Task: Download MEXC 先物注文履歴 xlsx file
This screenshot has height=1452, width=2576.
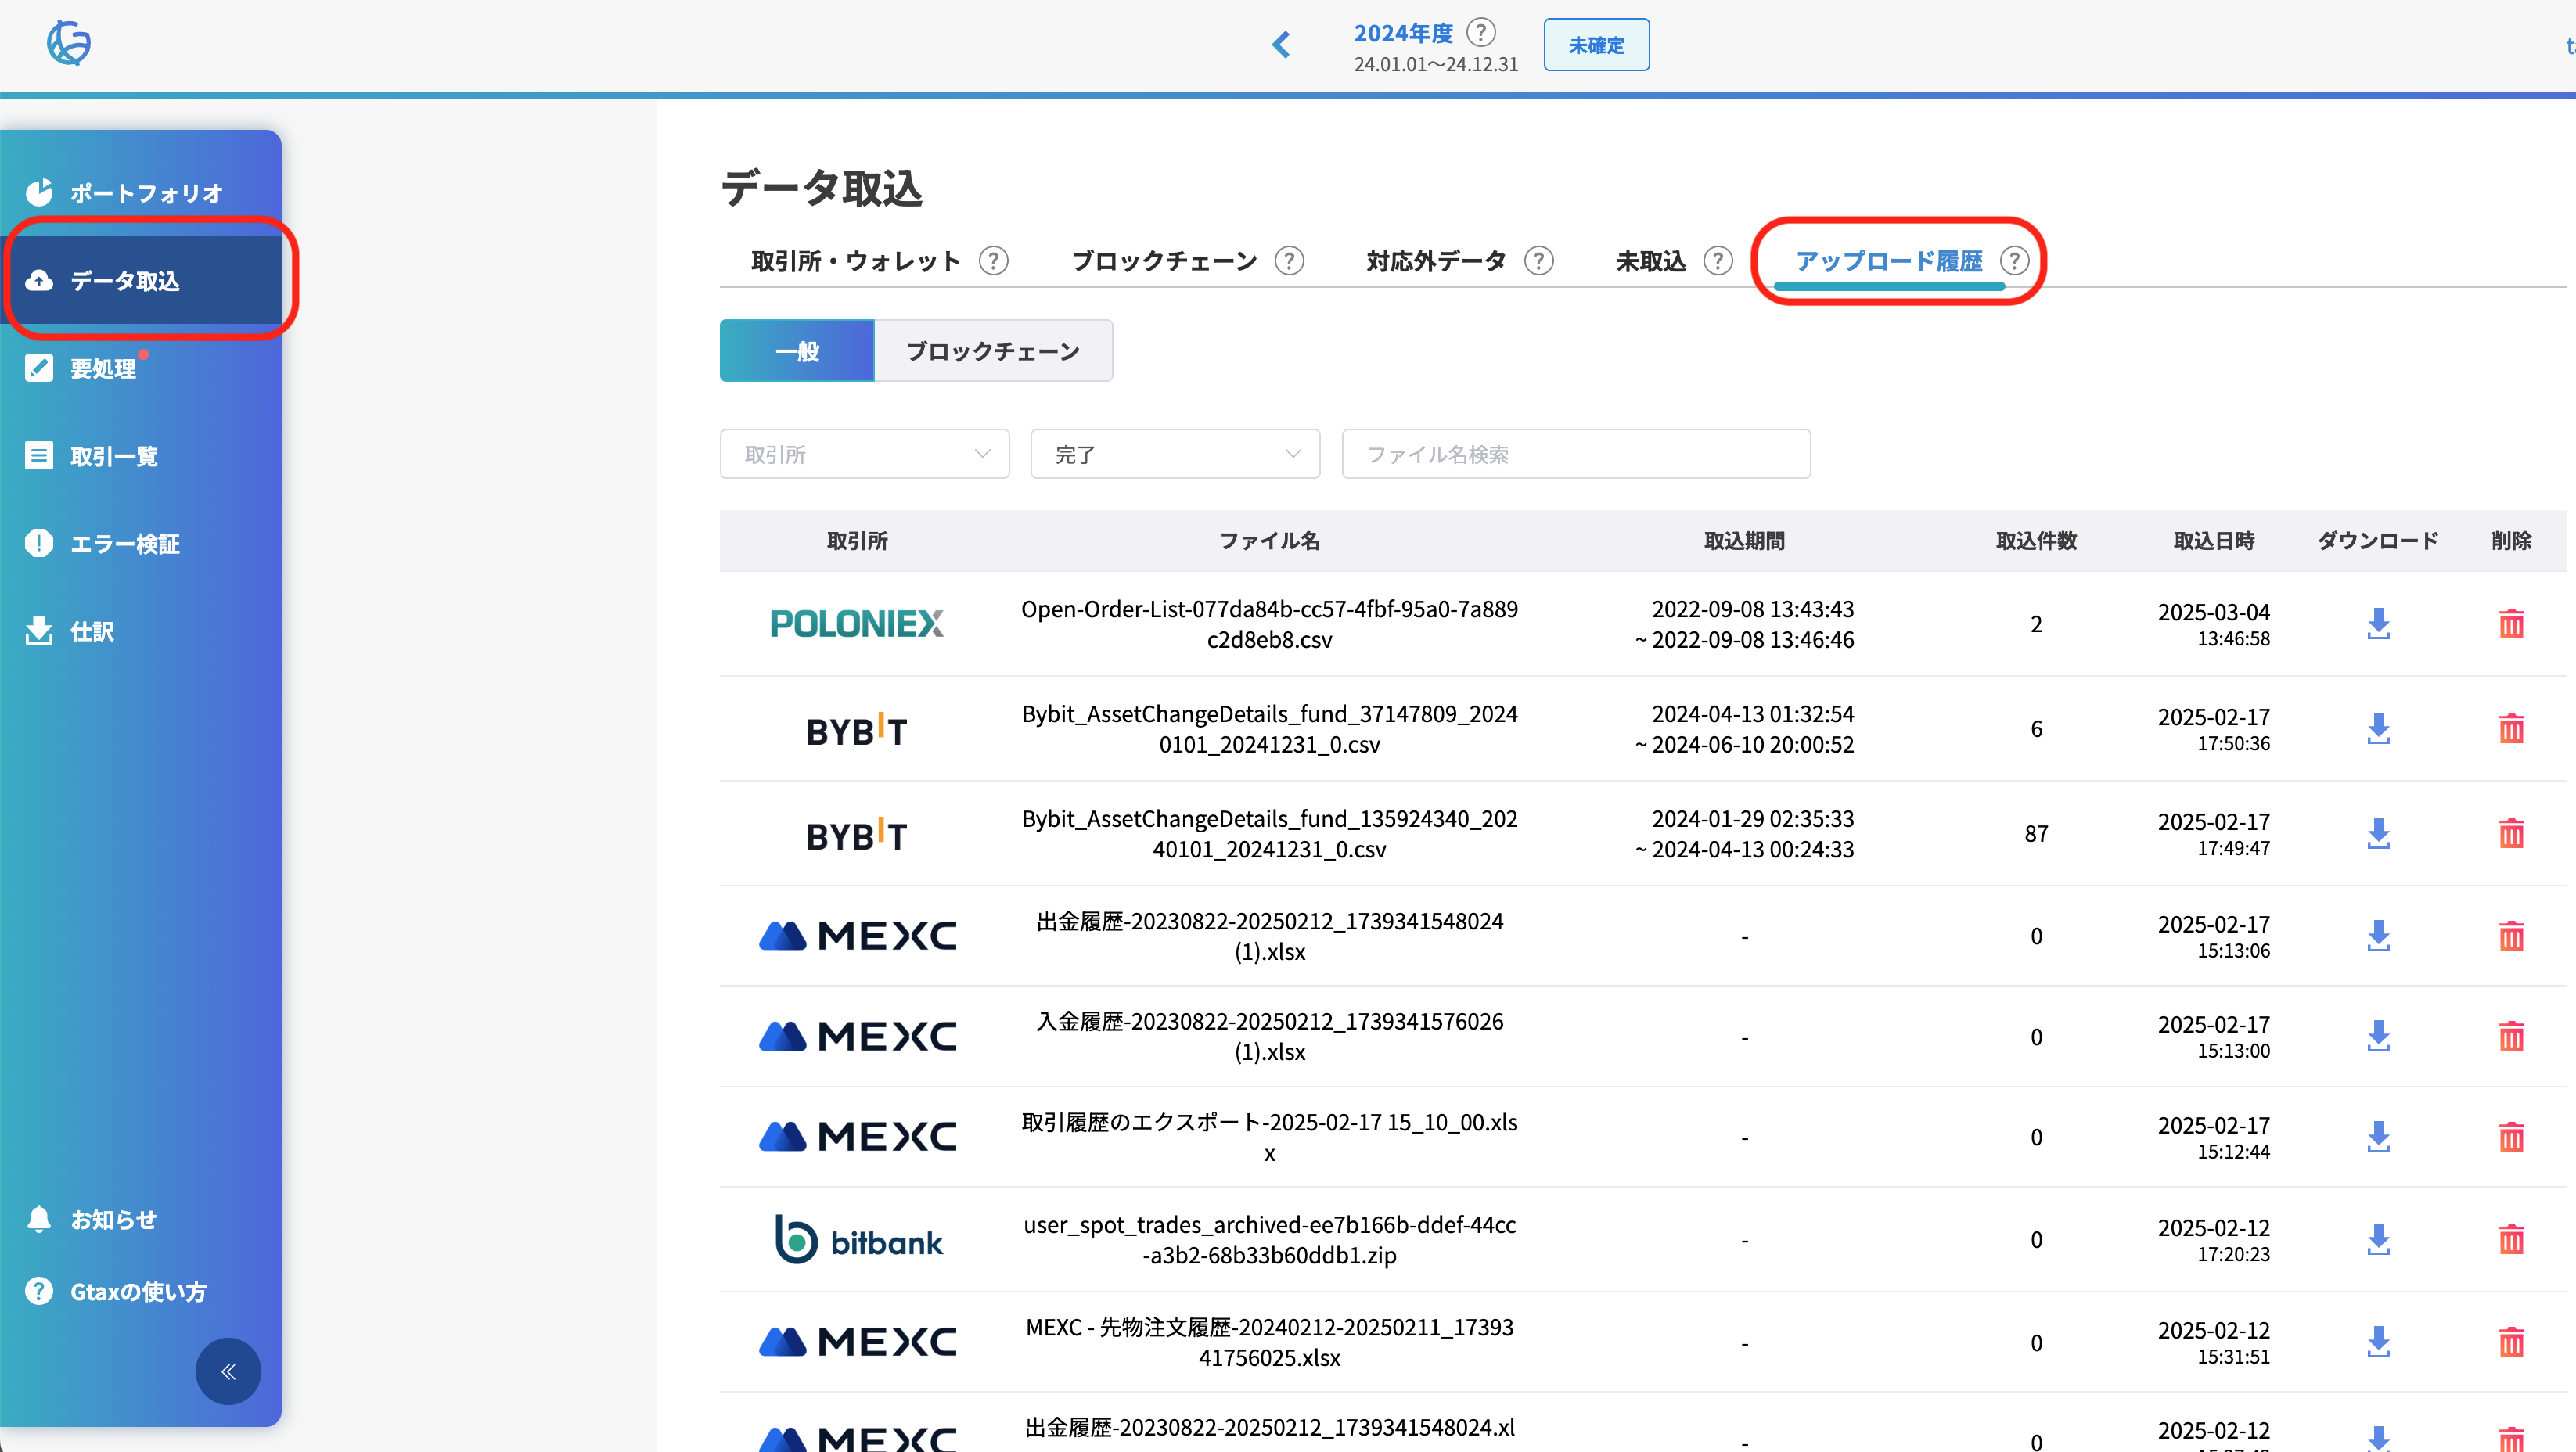Action: click(x=2378, y=1343)
